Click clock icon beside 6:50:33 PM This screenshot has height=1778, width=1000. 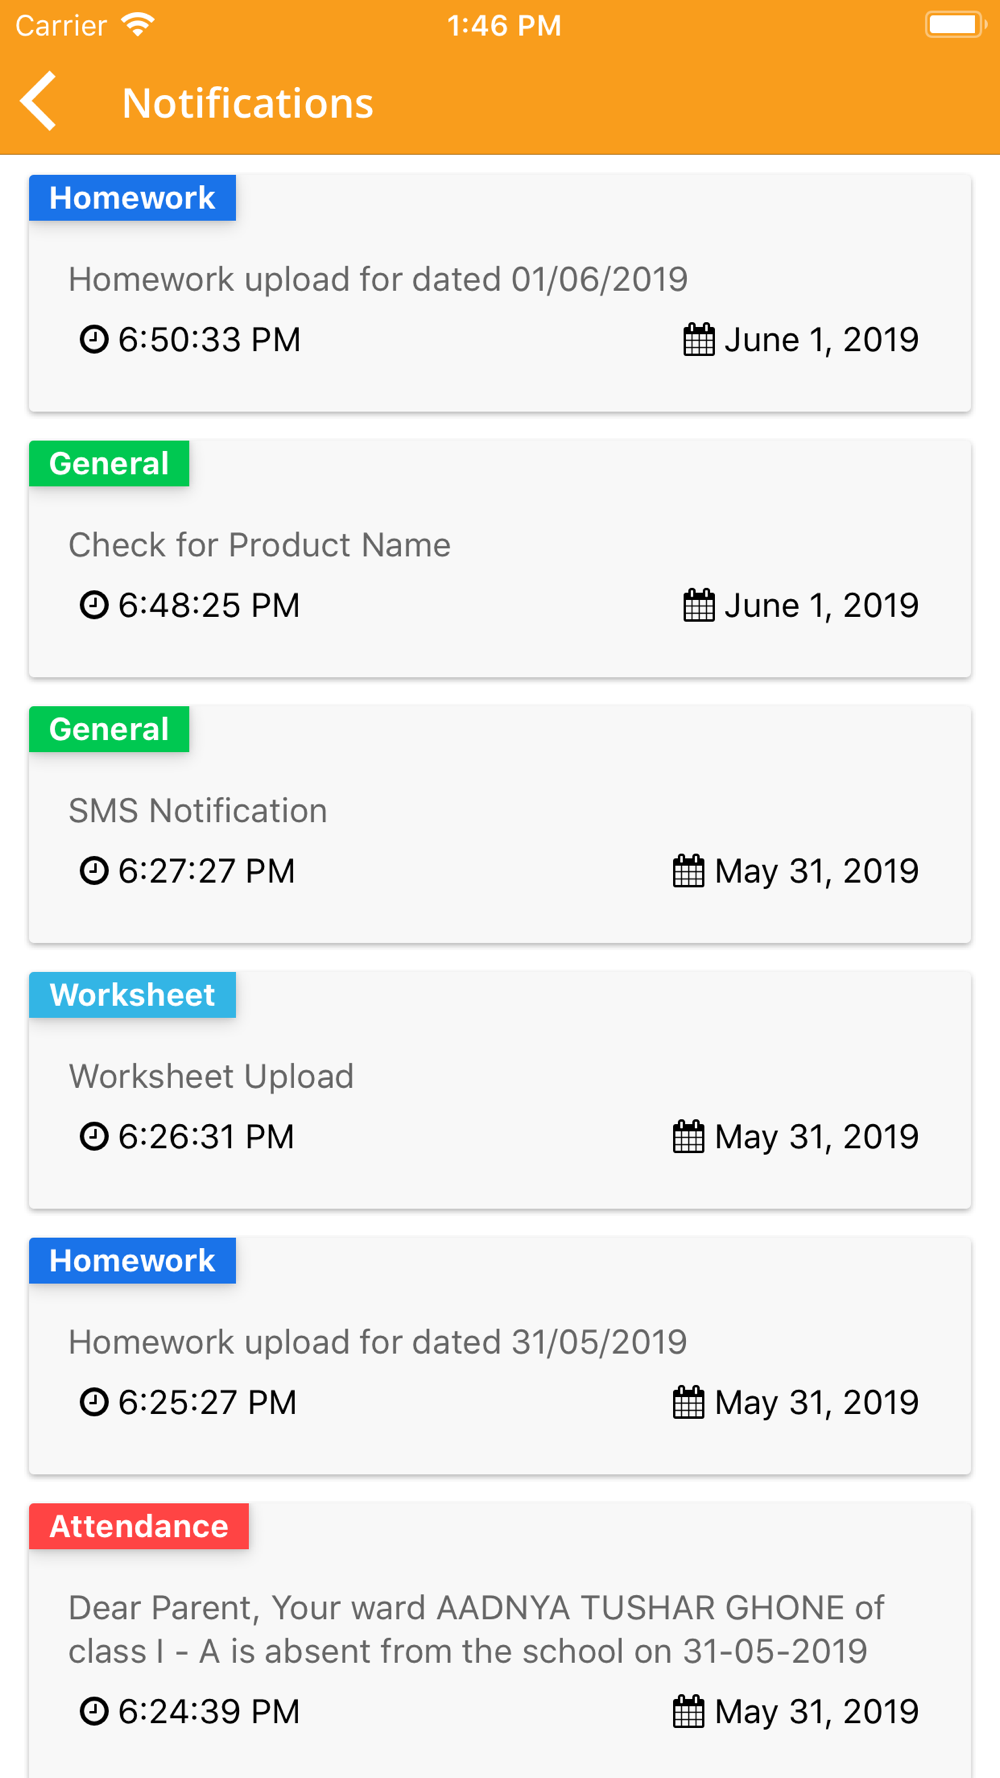94,340
